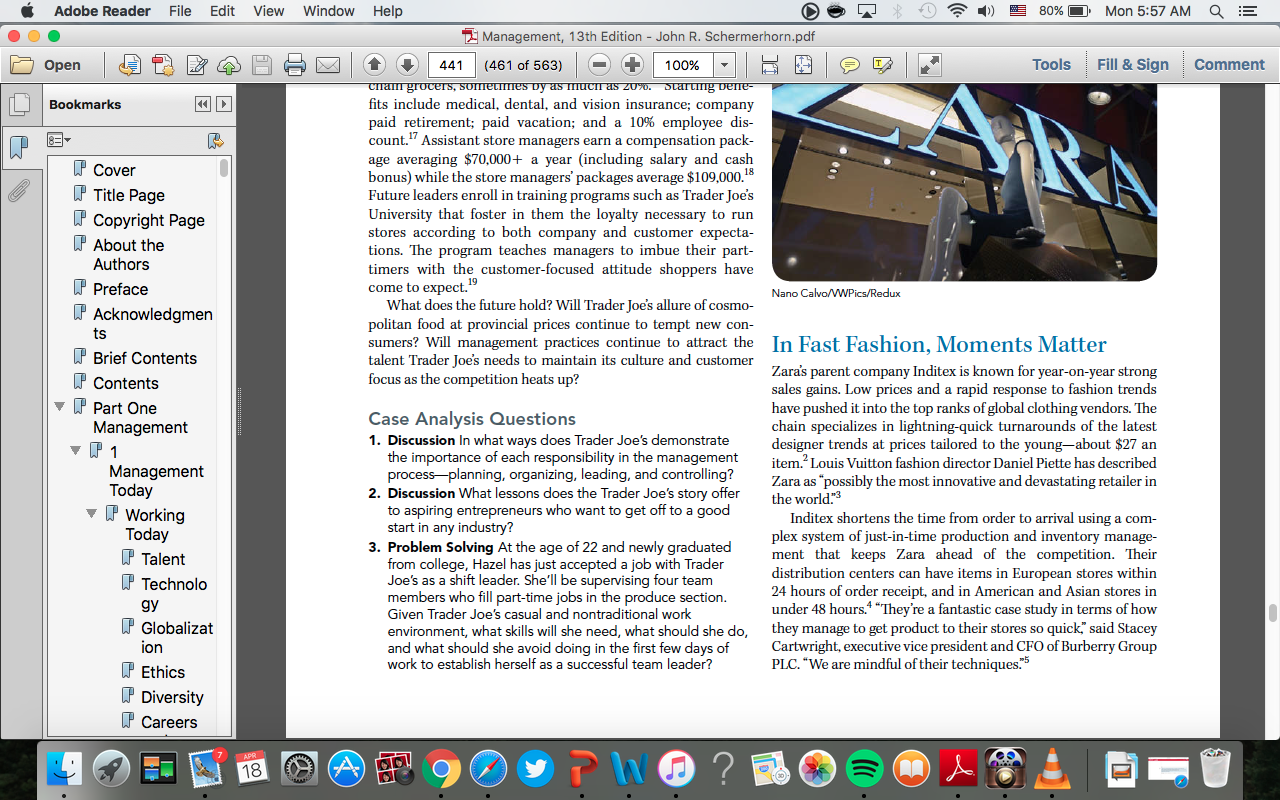
Task: Click the Open file button
Action: coord(46,65)
